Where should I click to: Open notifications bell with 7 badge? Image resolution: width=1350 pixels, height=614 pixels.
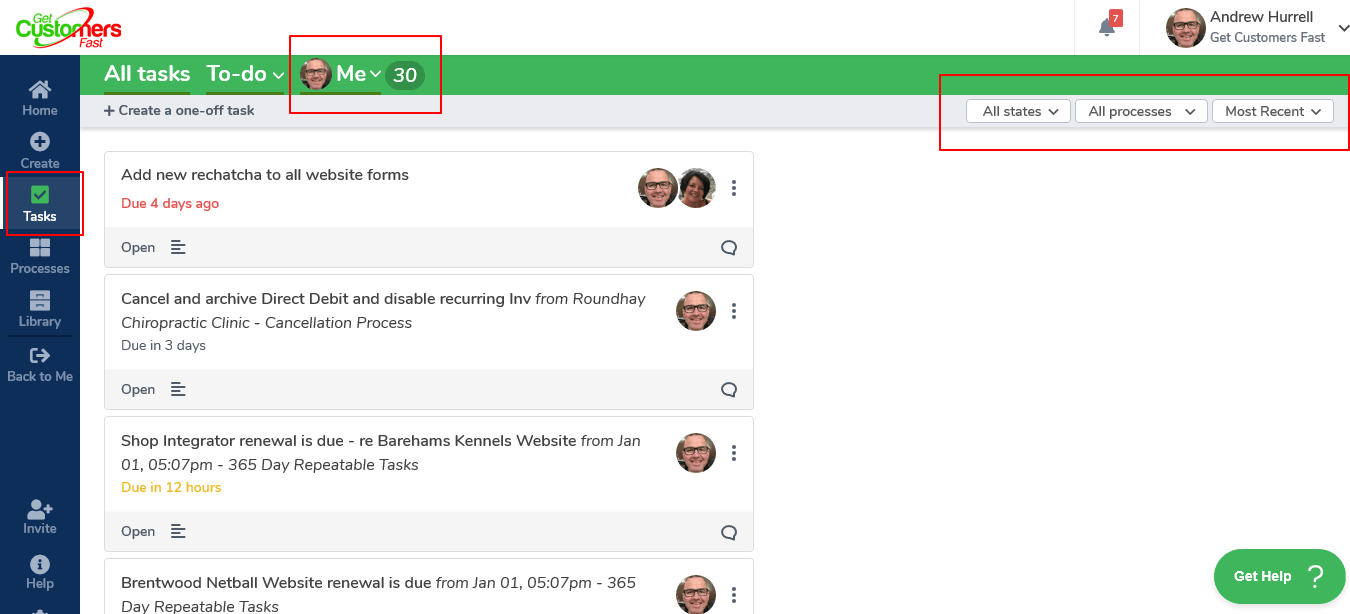tap(1108, 26)
